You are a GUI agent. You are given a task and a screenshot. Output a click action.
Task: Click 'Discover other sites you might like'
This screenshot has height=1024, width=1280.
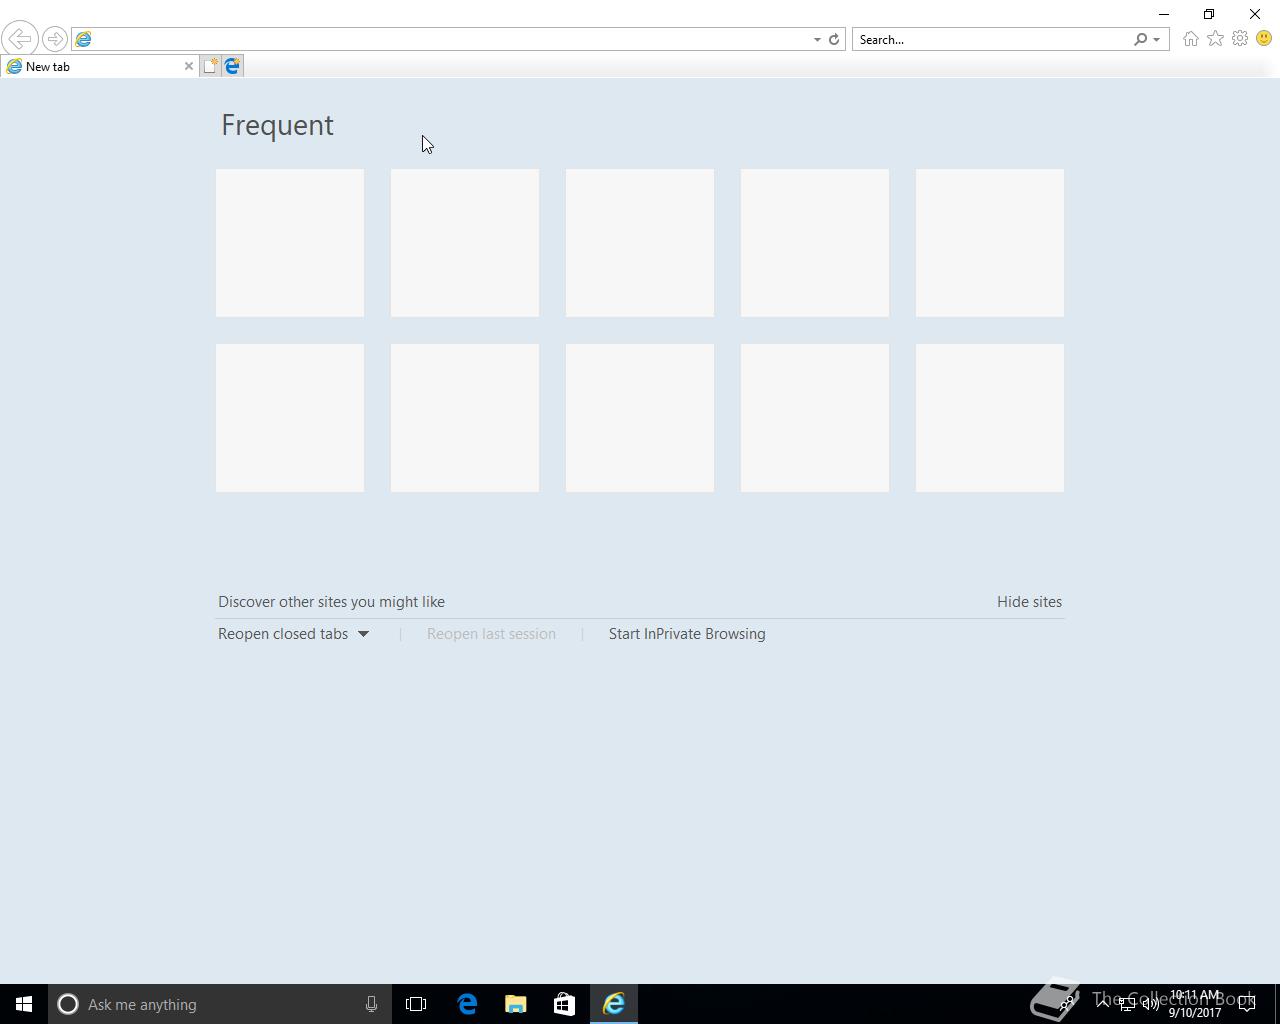tap(331, 602)
